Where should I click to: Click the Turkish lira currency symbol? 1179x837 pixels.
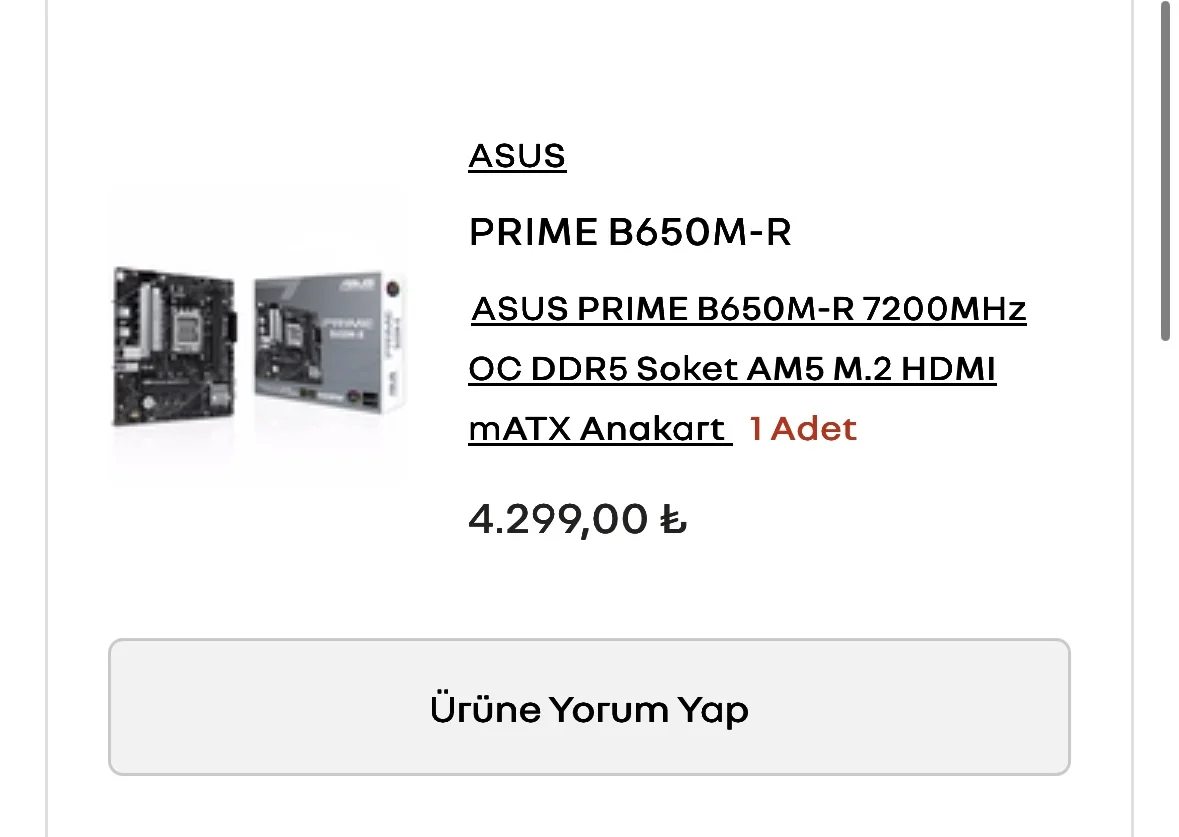point(674,520)
